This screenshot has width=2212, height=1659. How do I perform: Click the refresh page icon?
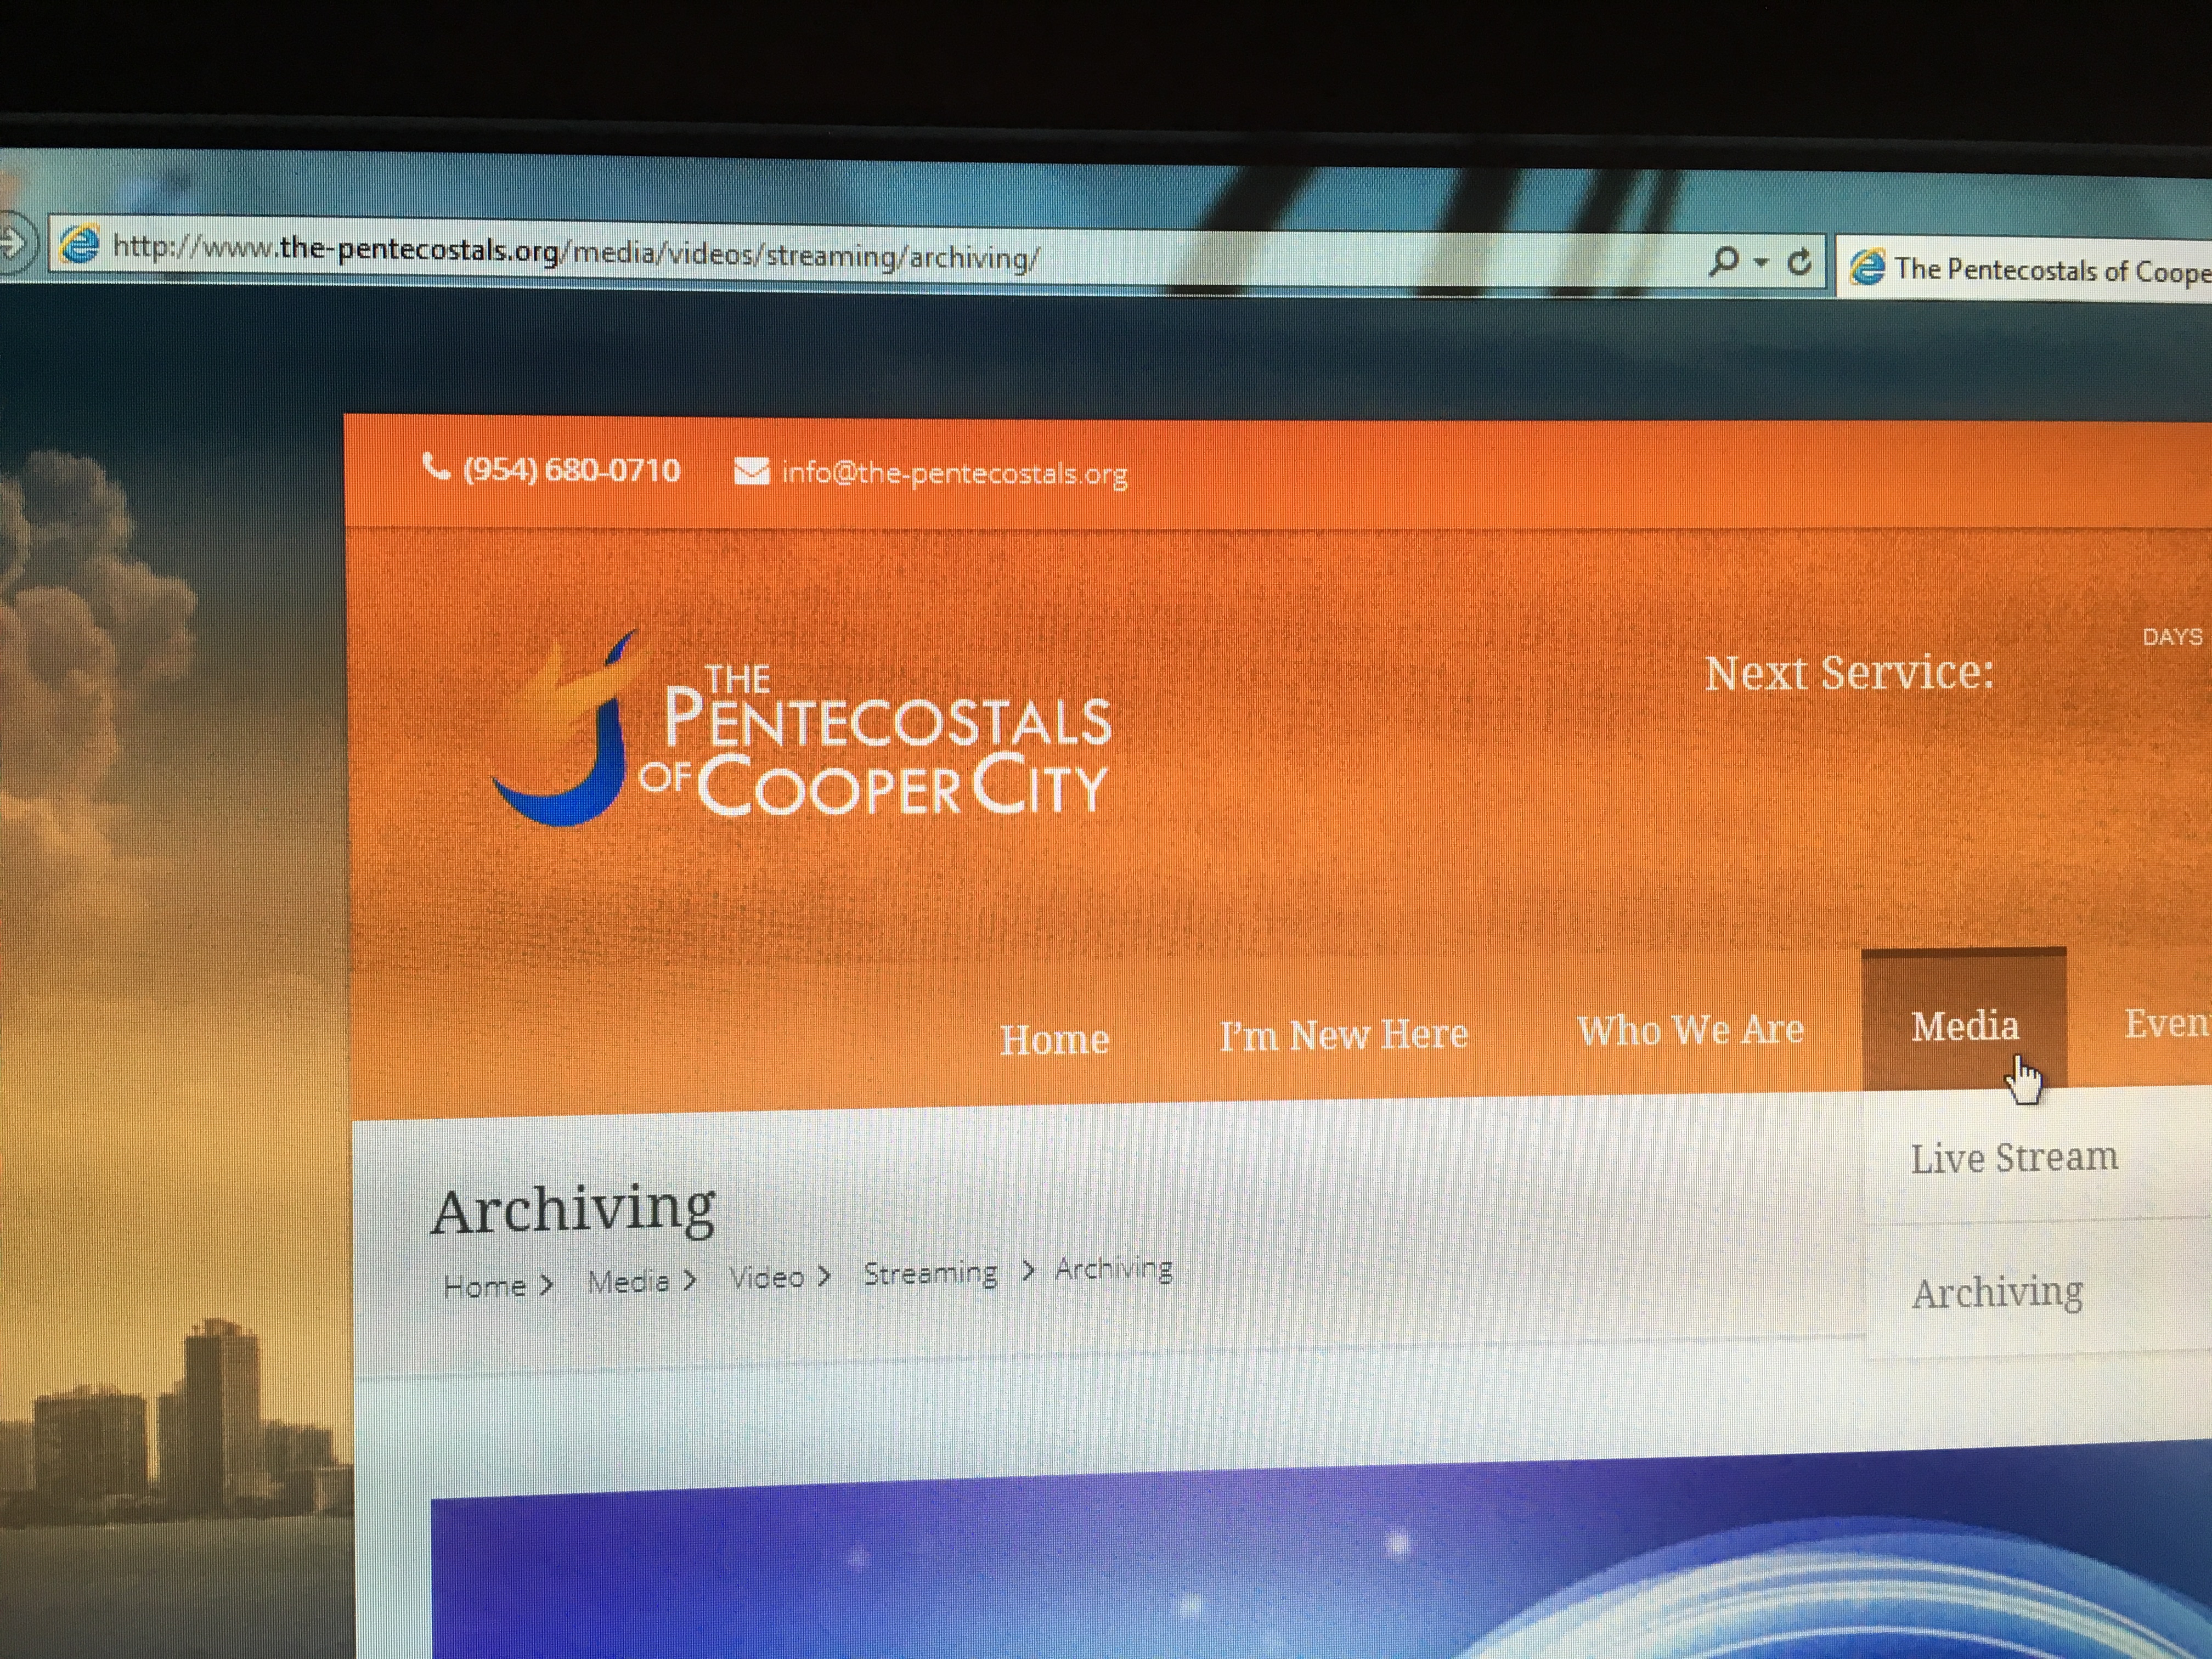1799,263
